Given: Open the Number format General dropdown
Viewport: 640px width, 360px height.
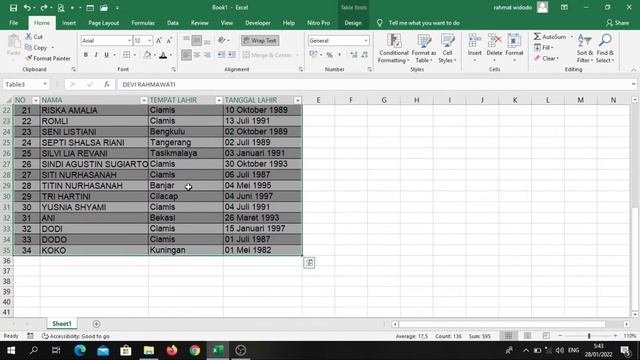Looking at the screenshot, I should coord(366,40).
